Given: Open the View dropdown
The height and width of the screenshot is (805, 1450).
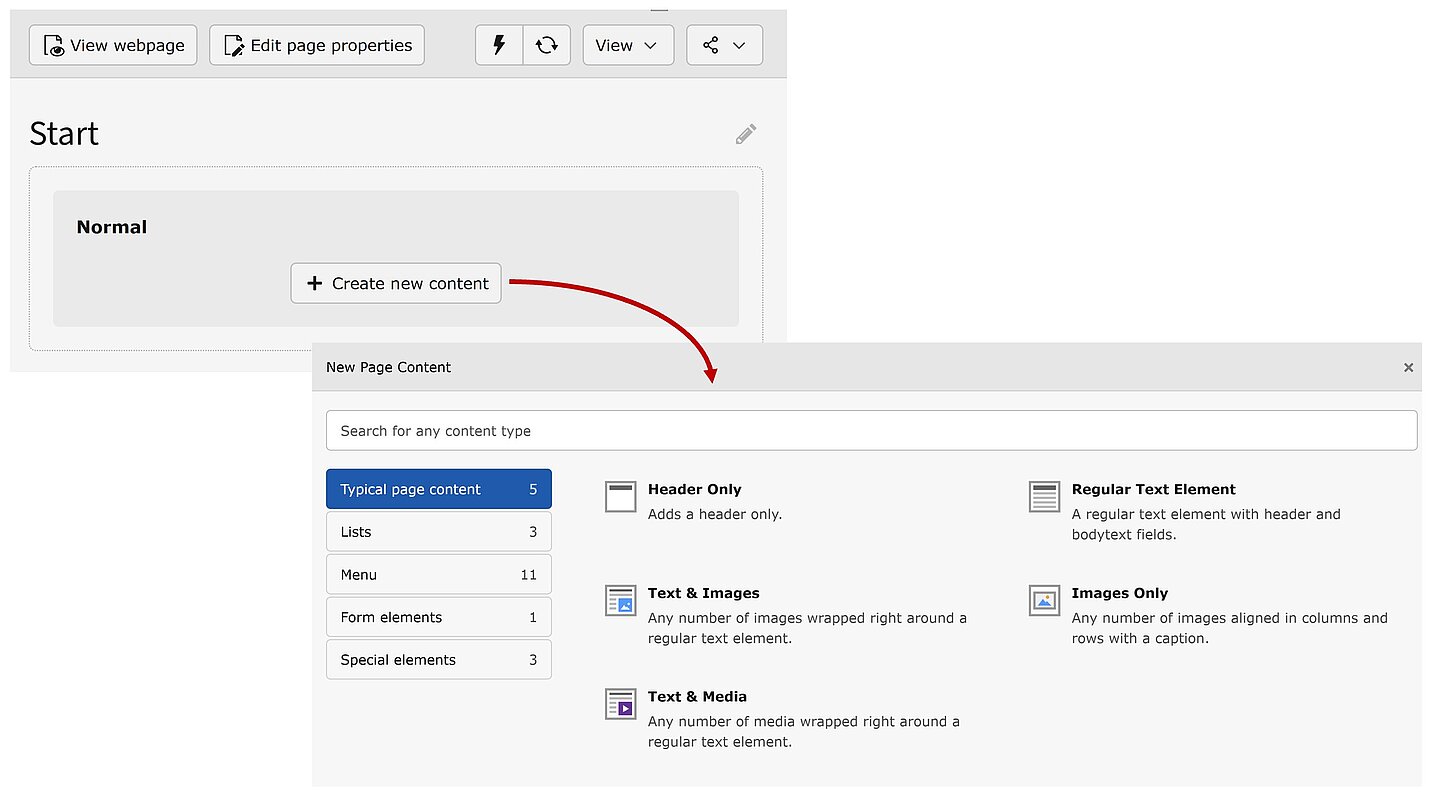Looking at the screenshot, I should pyautogui.click(x=627, y=45).
